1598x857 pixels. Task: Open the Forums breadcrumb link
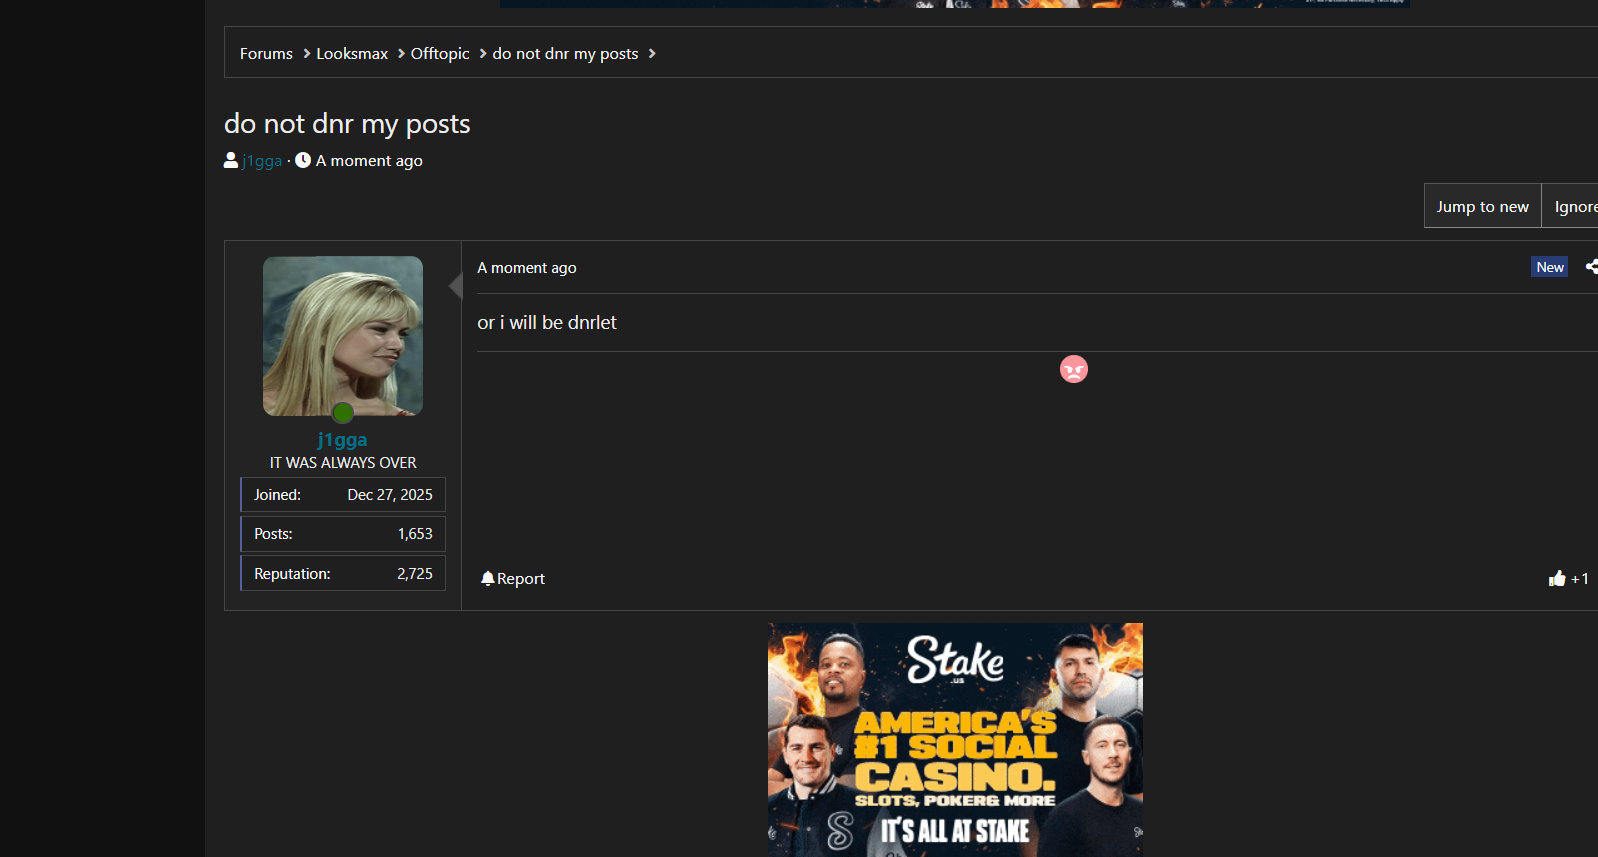pyautogui.click(x=266, y=54)
